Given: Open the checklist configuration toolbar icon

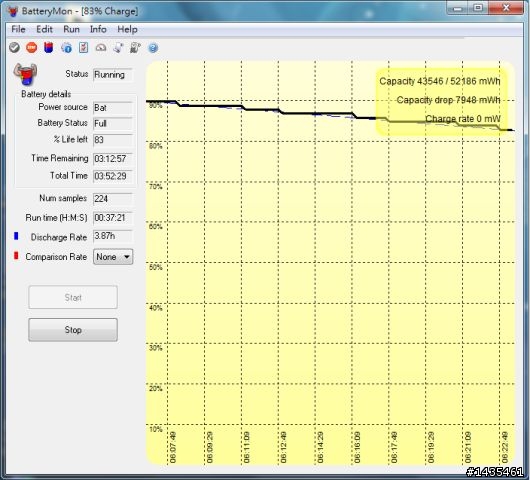Looking at the screenshot, I should [x=83, y=48].
